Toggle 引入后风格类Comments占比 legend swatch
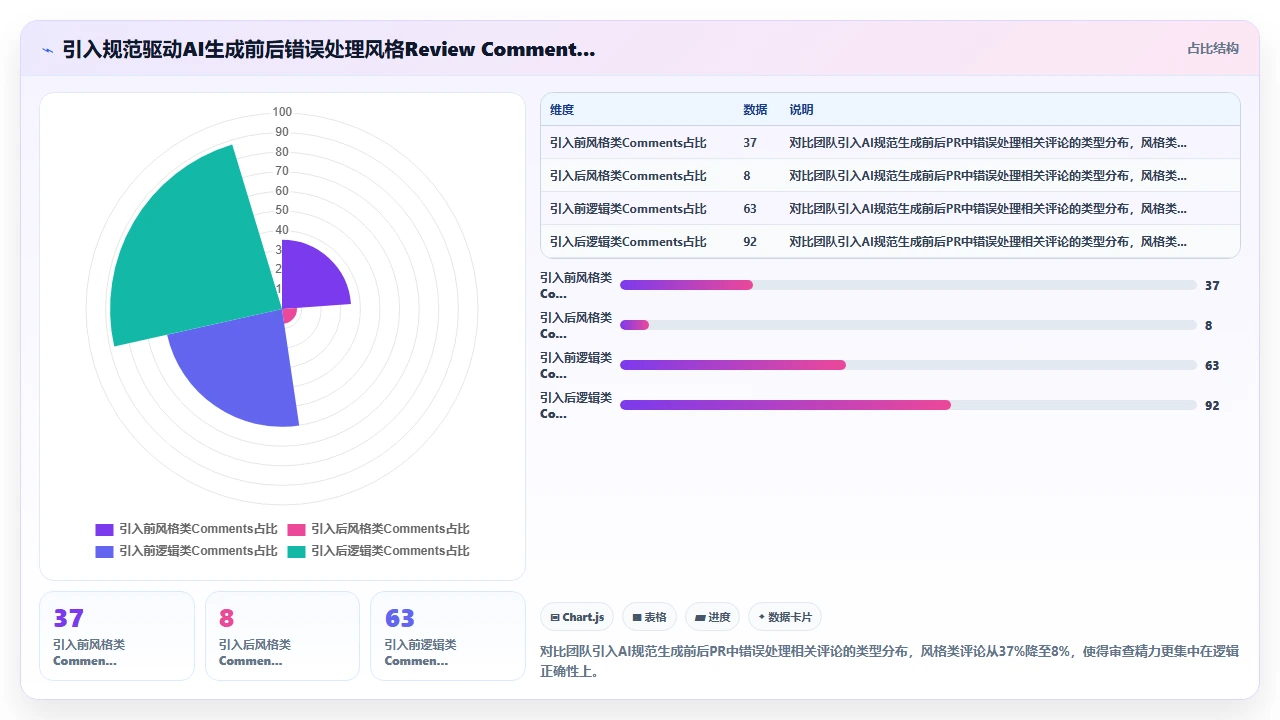The height and width of the screenshot is (720, 1280). (297, 529)
